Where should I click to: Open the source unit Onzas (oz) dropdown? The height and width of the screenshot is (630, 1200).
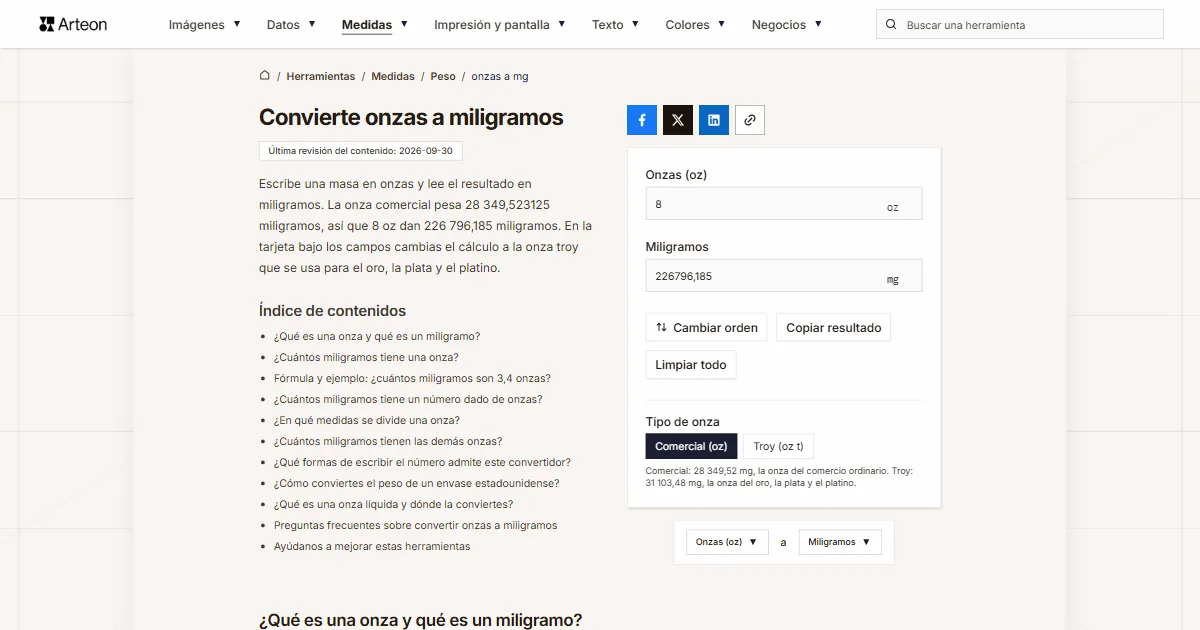[727, 542]
